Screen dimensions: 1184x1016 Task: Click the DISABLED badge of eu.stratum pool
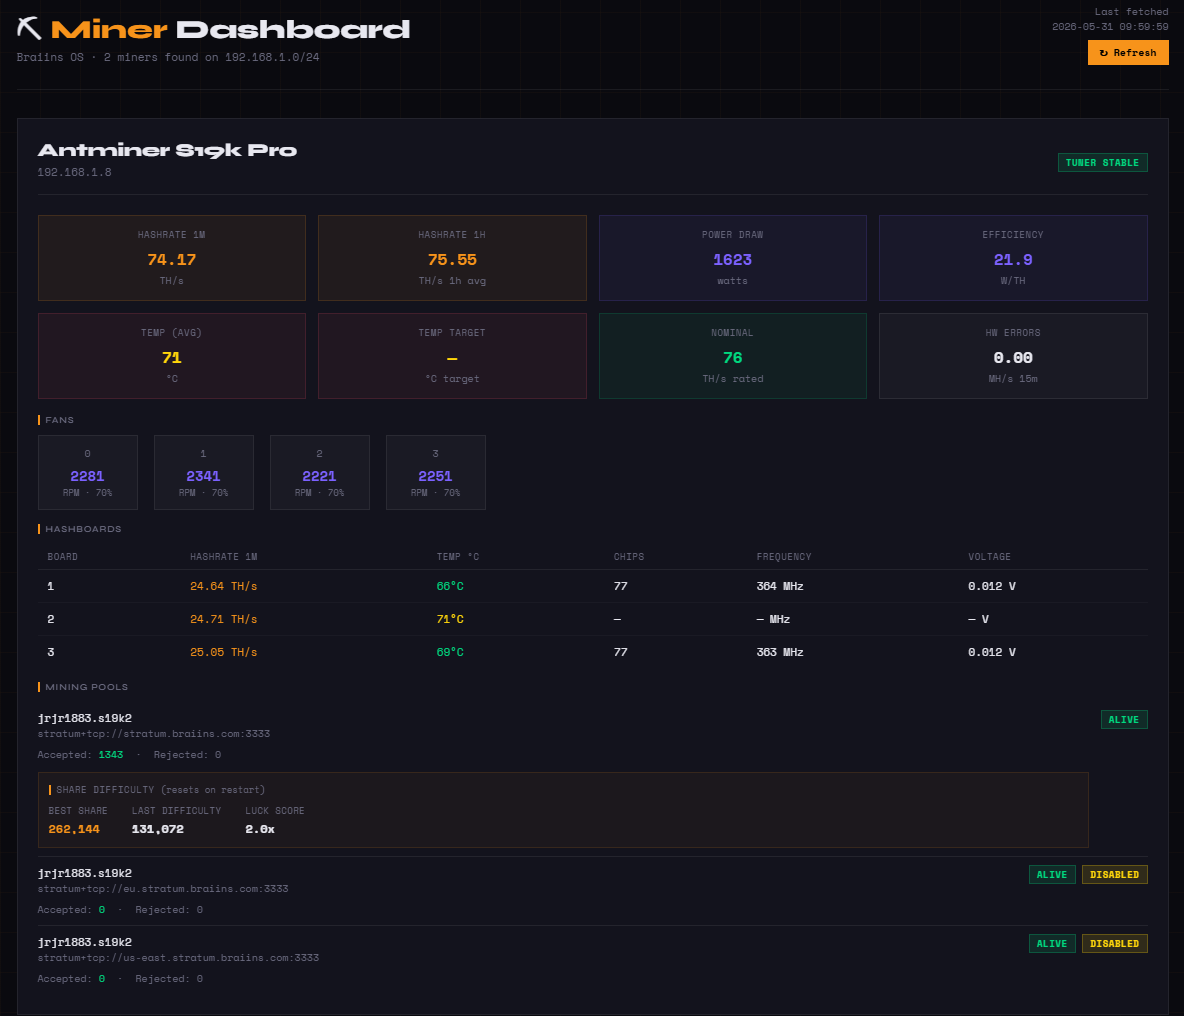(1115, 875)
